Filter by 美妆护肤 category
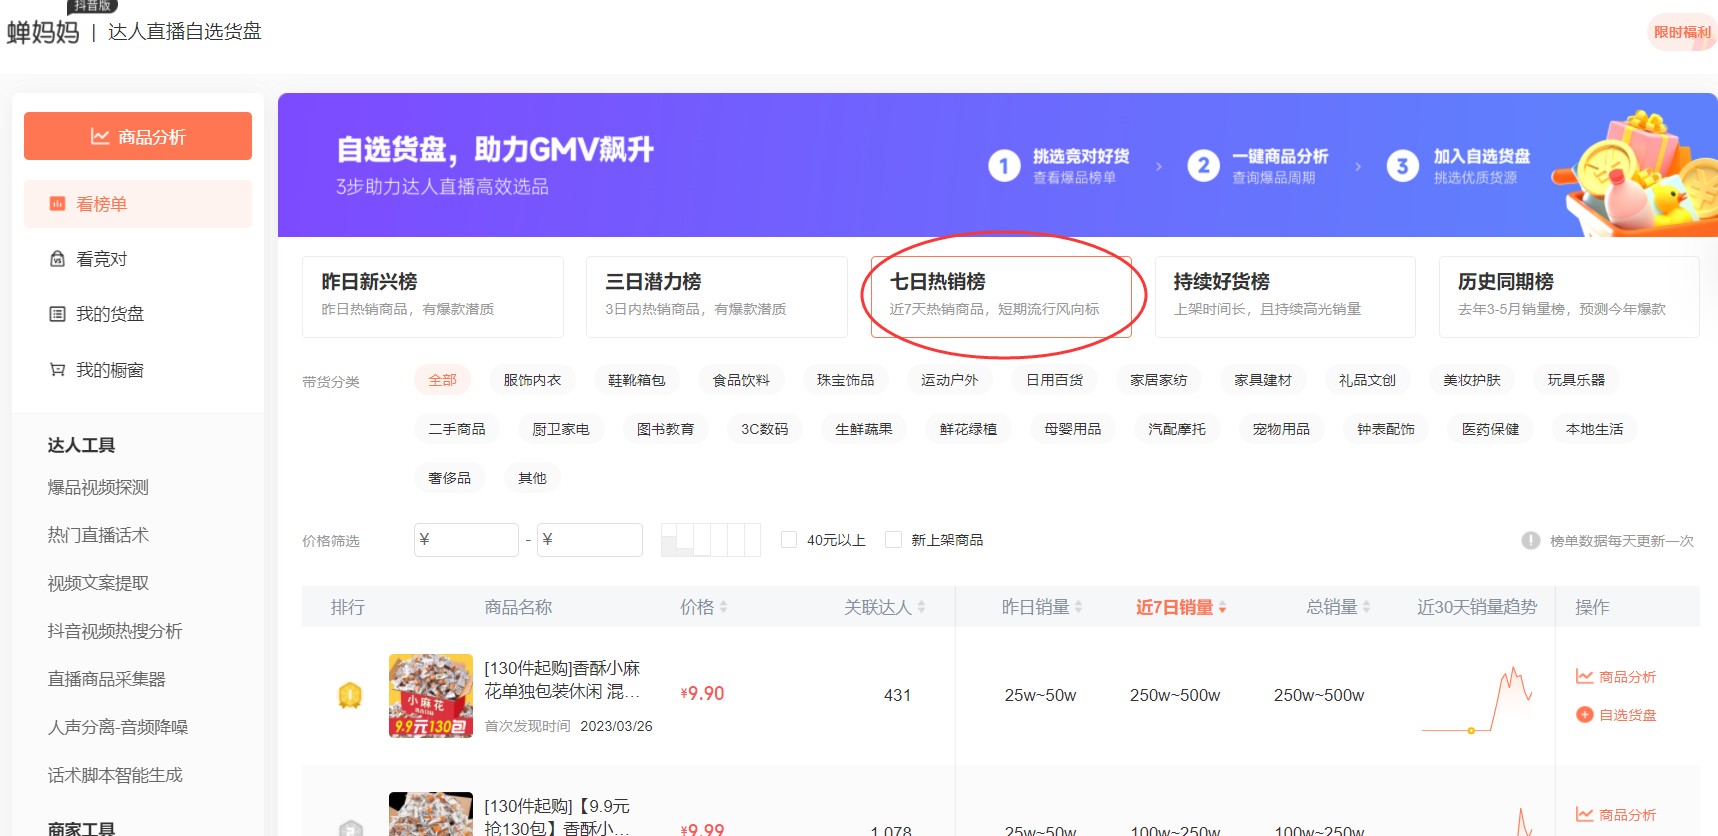 [1471, 380]
